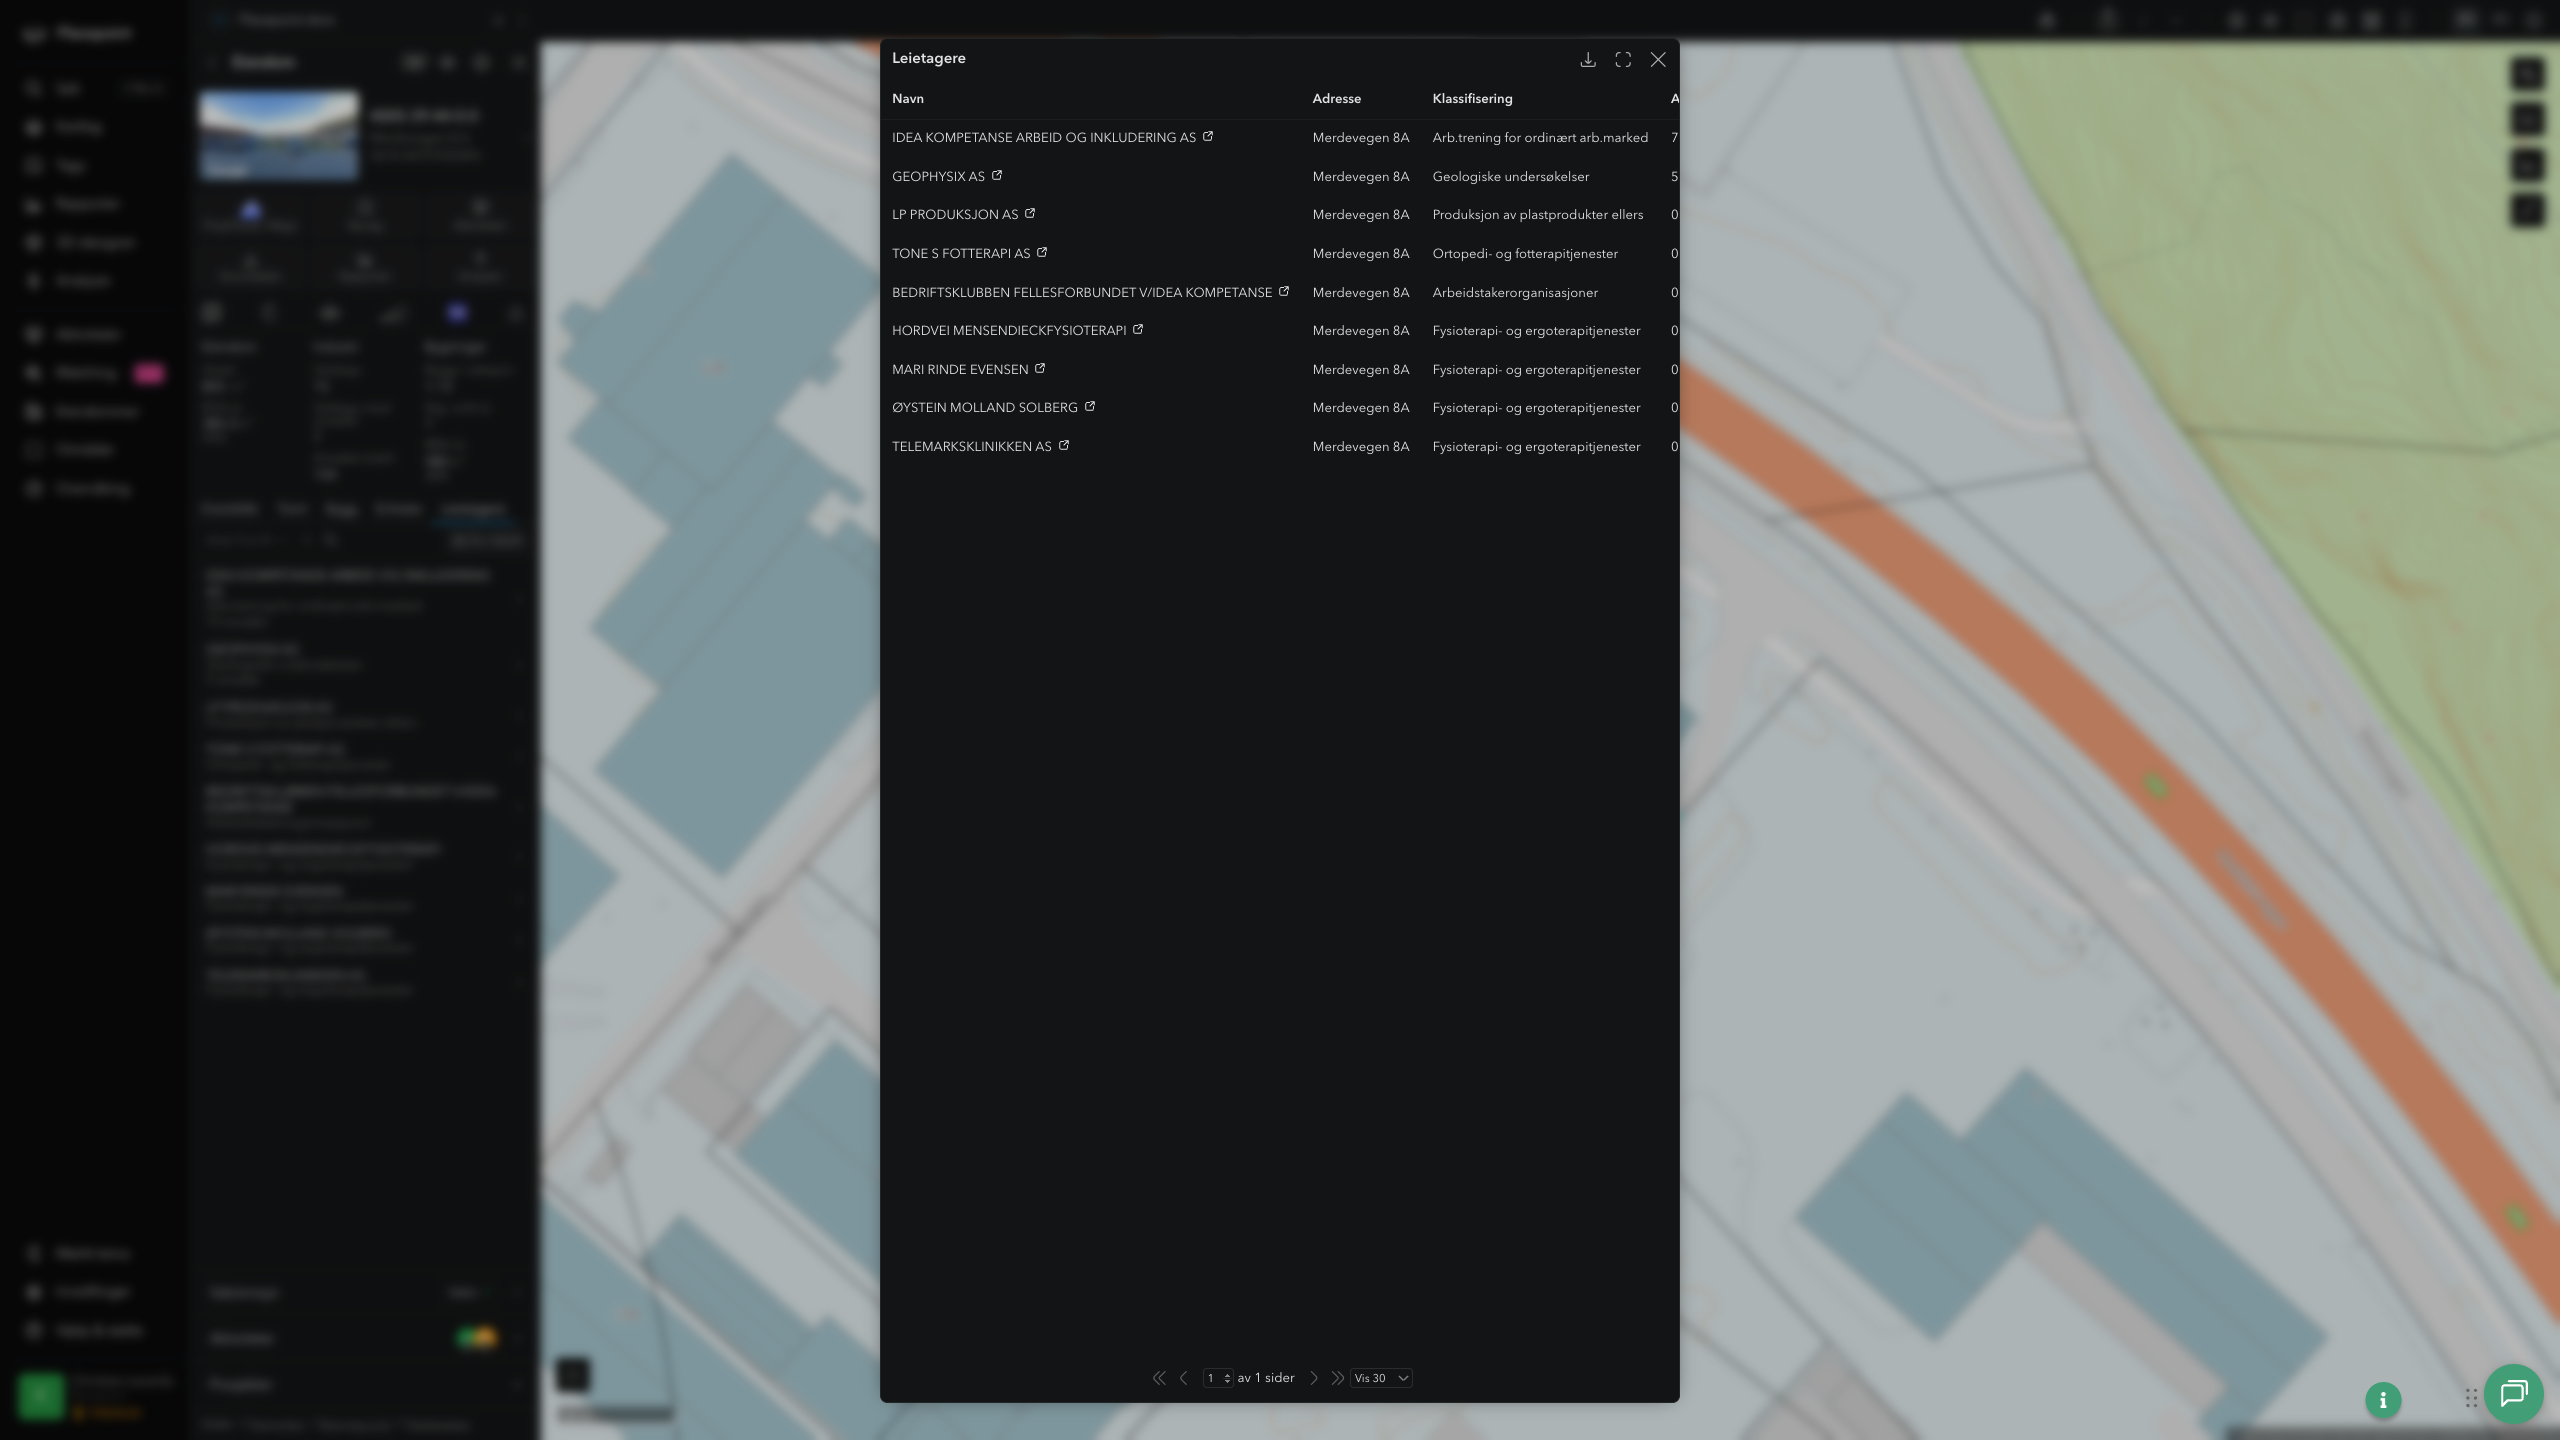The height and width of the screenshot is (1440, 2560).
Task: Open external link icon for BEDRIFTSKLUBBEN FELLESFORBUNDET
Action: point(1284,292)
